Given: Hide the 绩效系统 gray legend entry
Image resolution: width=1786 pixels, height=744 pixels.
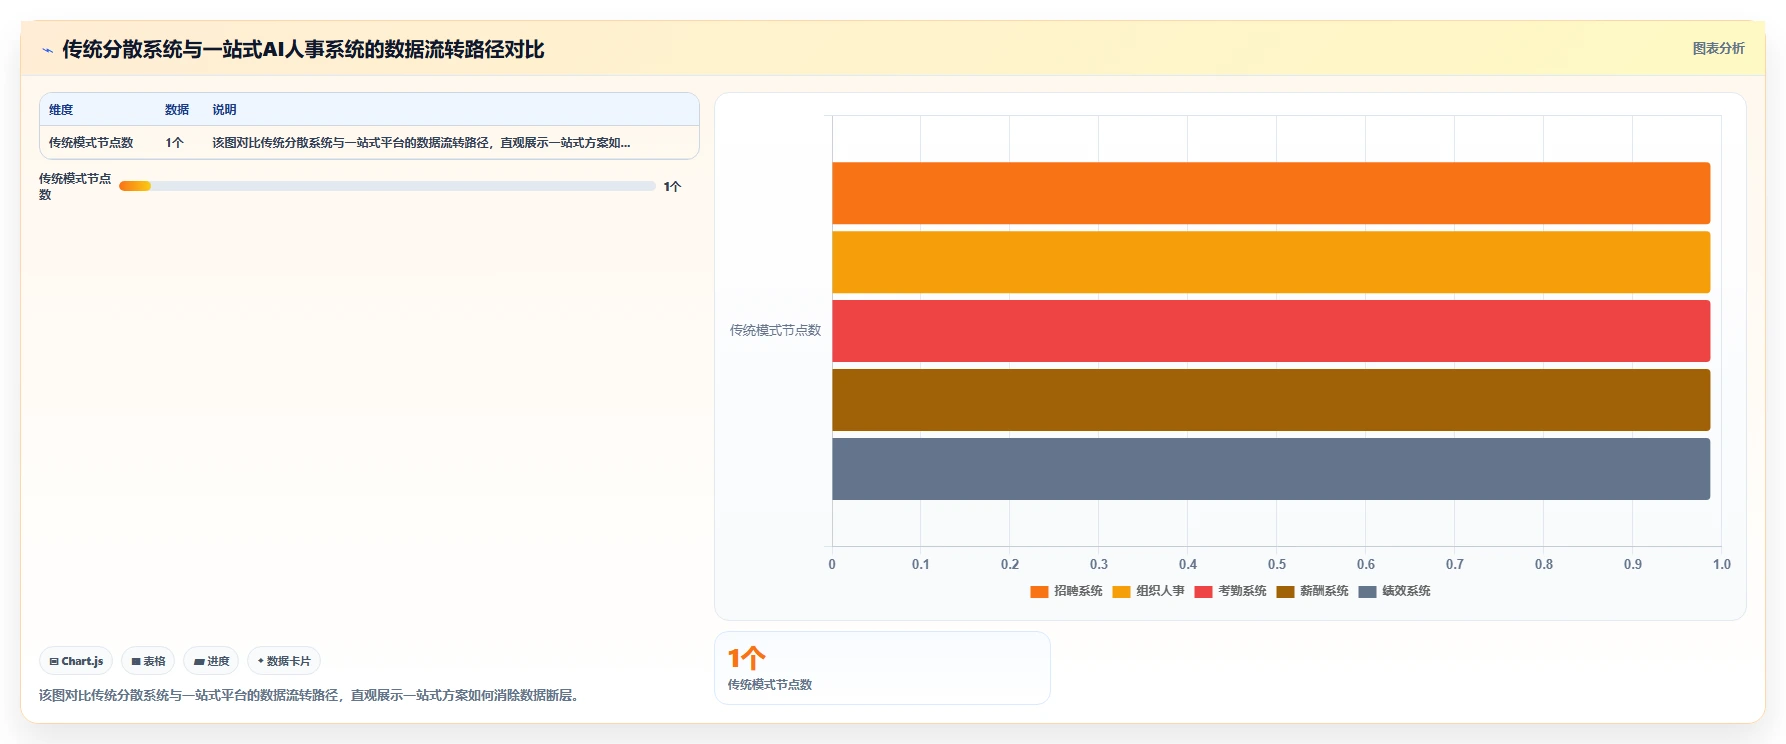Looking at the screenshot, I should point(1394,591).
